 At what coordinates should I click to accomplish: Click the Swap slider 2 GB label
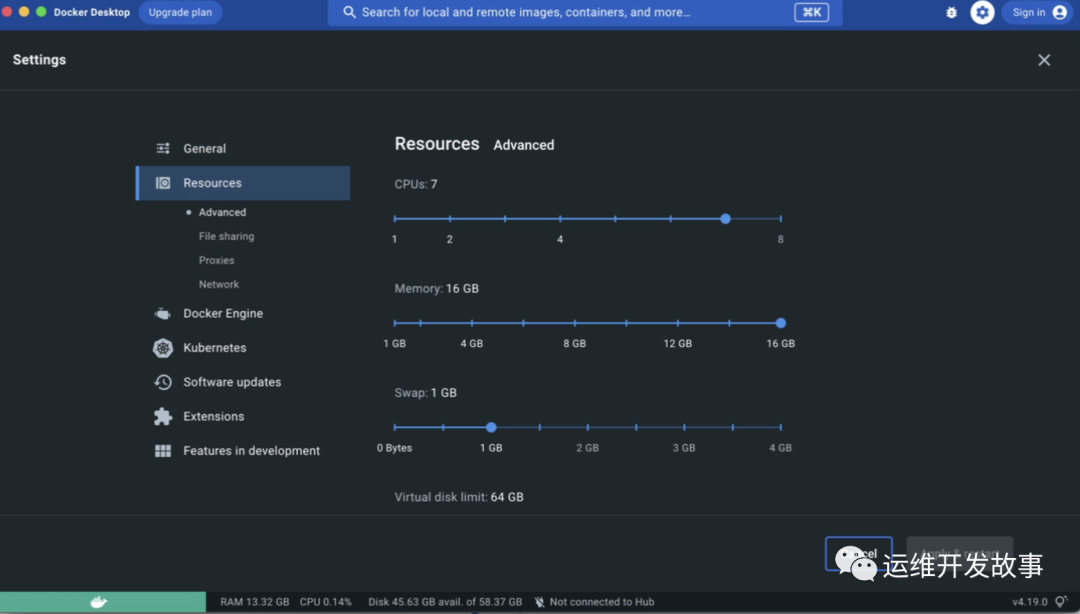coord(588,448)
